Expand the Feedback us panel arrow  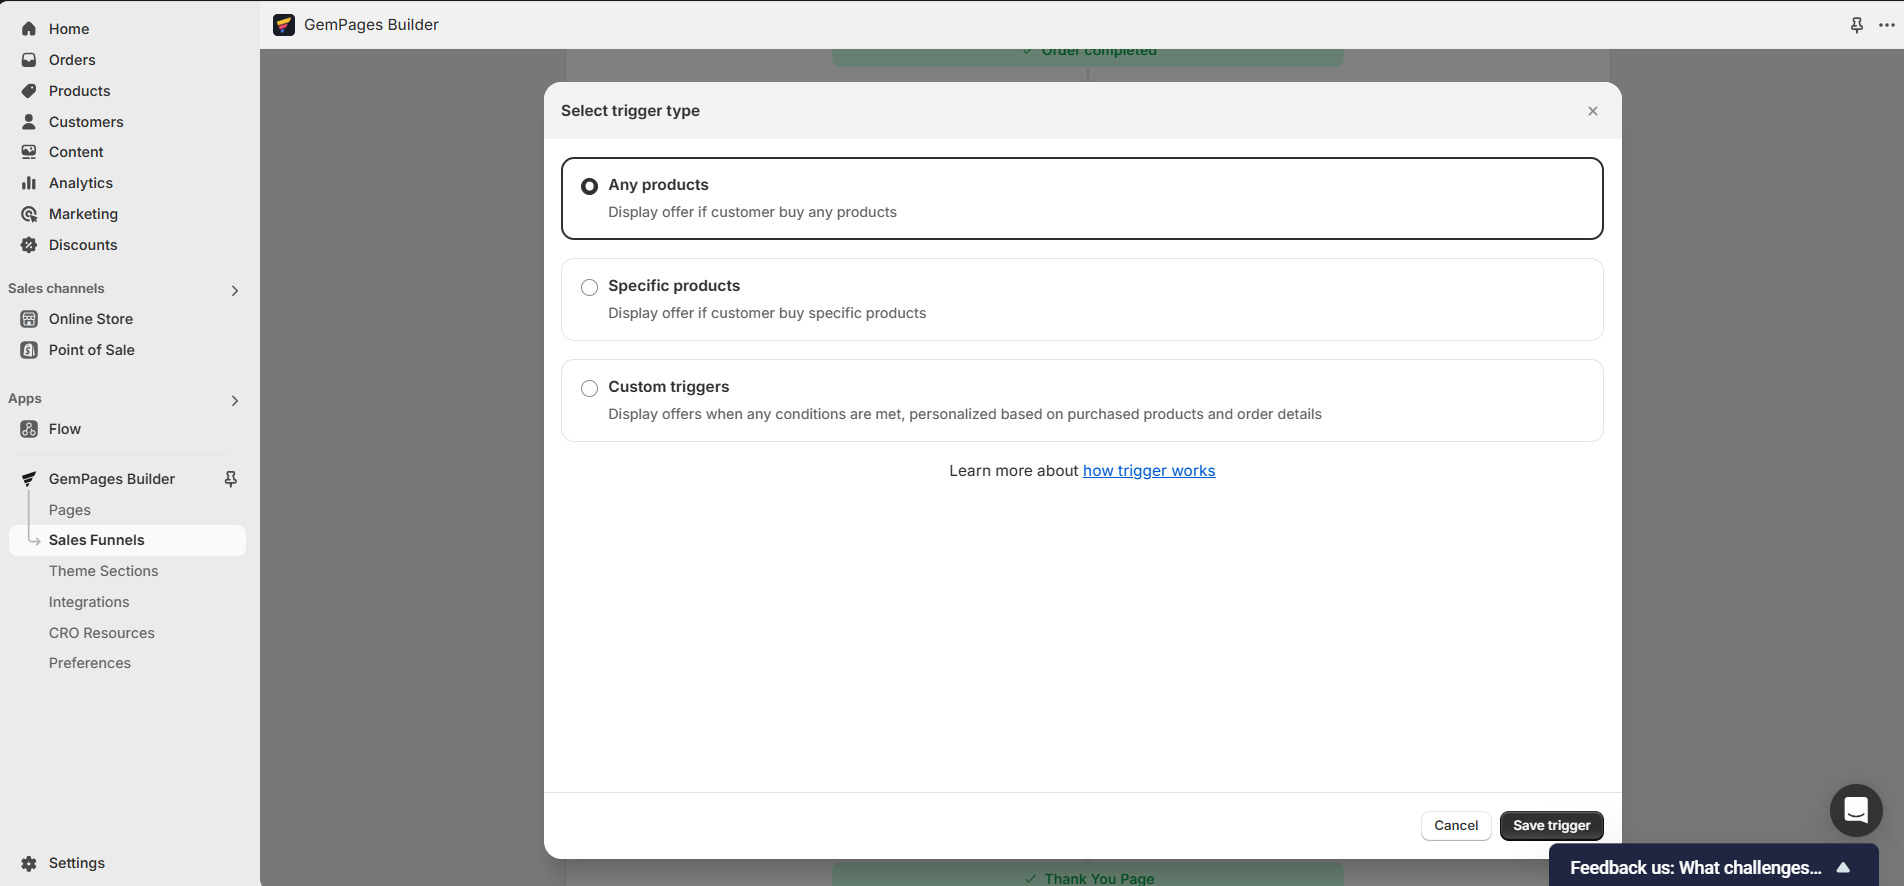[1843, 868]
